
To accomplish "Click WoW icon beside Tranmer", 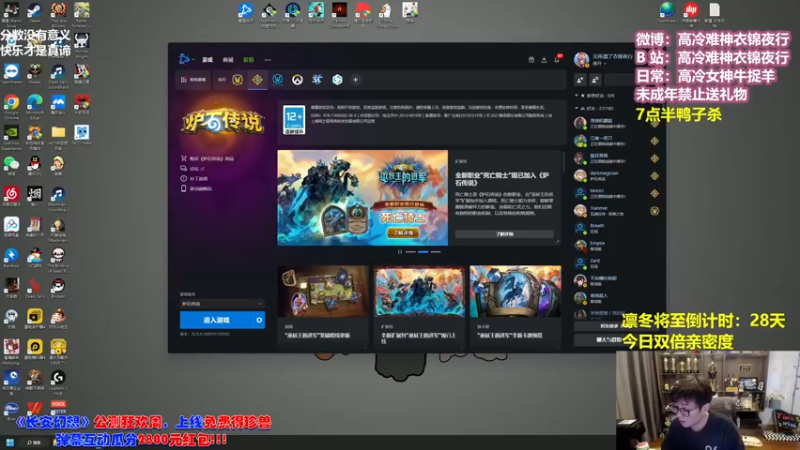I will [655, 211].
